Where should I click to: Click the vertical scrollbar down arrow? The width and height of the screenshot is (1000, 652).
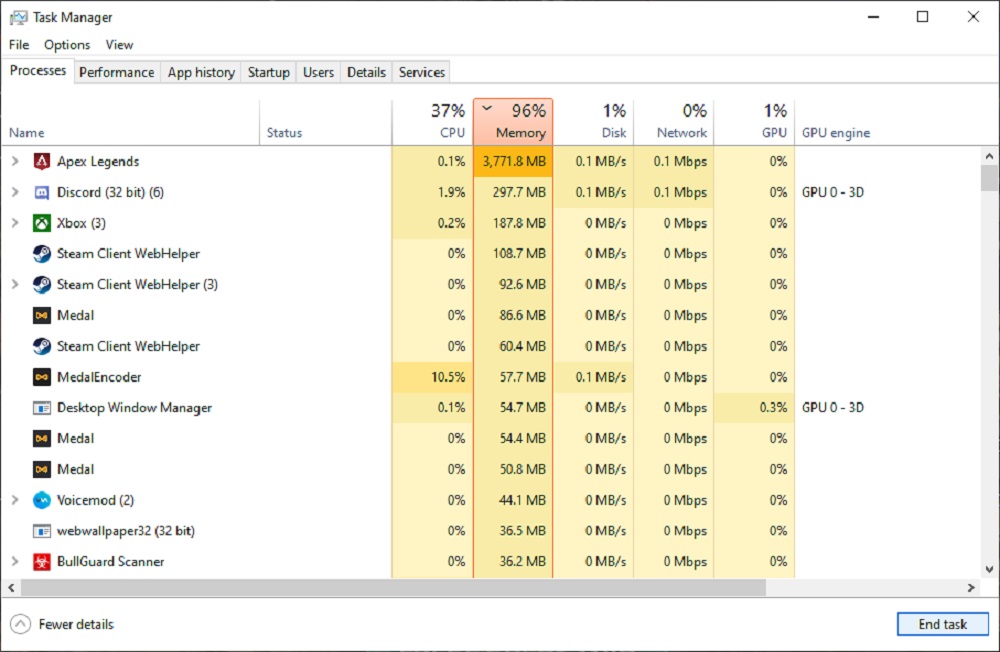pos(989,570)
